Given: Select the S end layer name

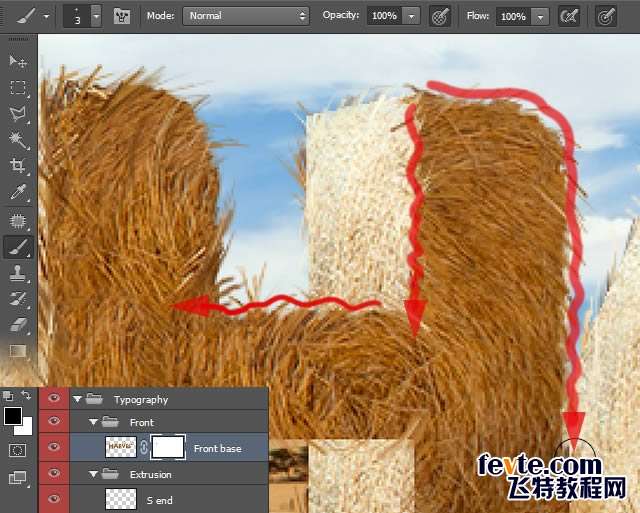Looking at the screenshot, I should tap(159, 500).
